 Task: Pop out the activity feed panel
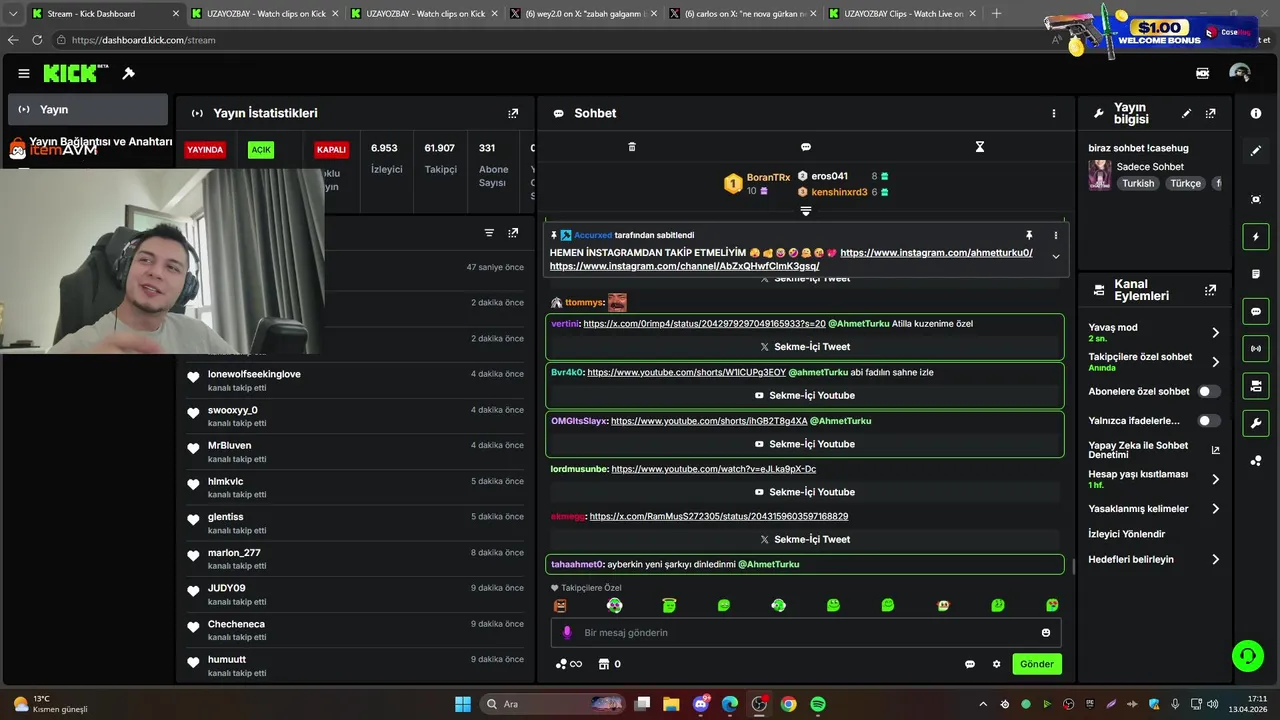tap(513, 233)
